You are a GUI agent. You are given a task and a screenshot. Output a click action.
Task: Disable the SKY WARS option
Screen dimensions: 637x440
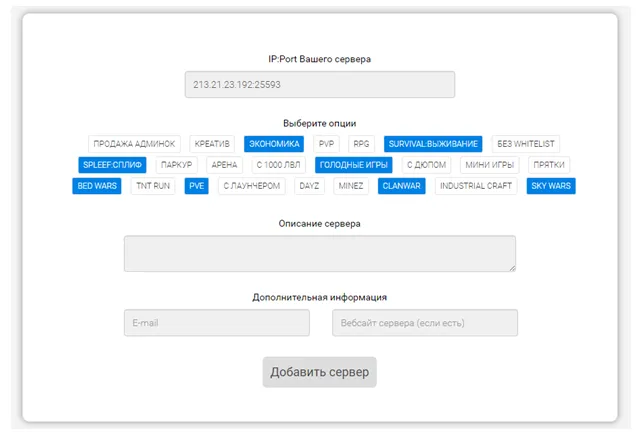pyautogui.click(x=551, y=186)
